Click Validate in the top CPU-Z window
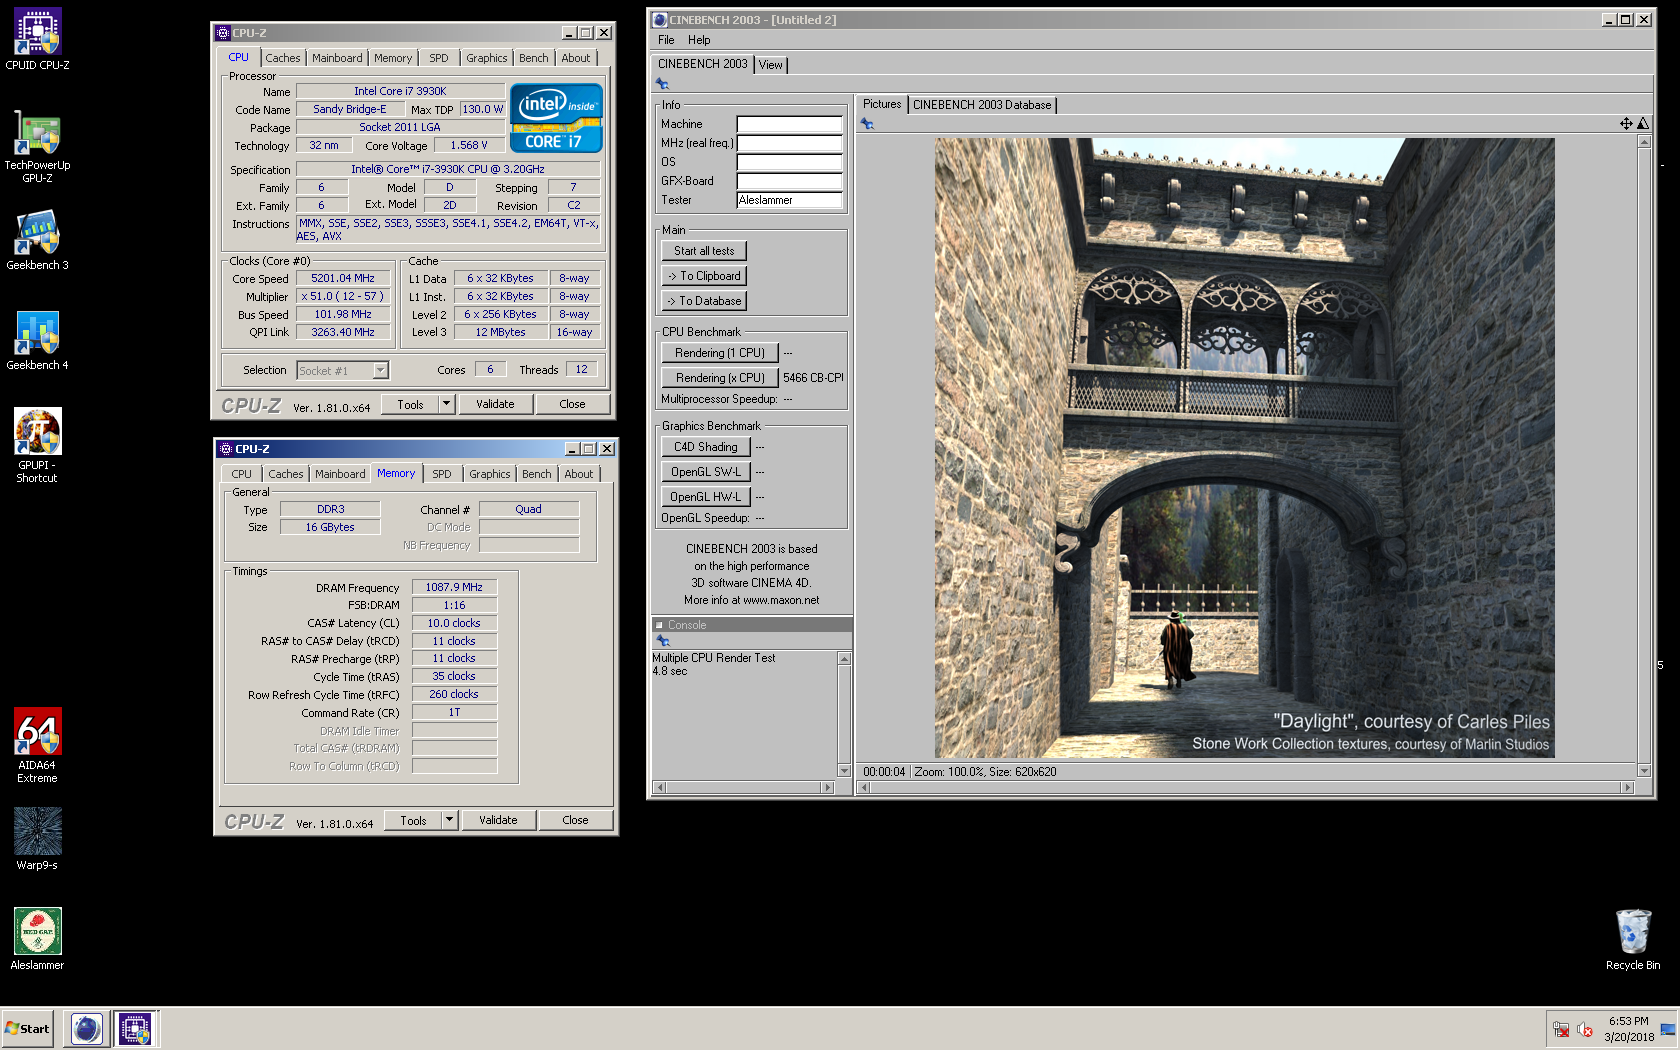This screenshot has height=1050, width=1680. 495,404
